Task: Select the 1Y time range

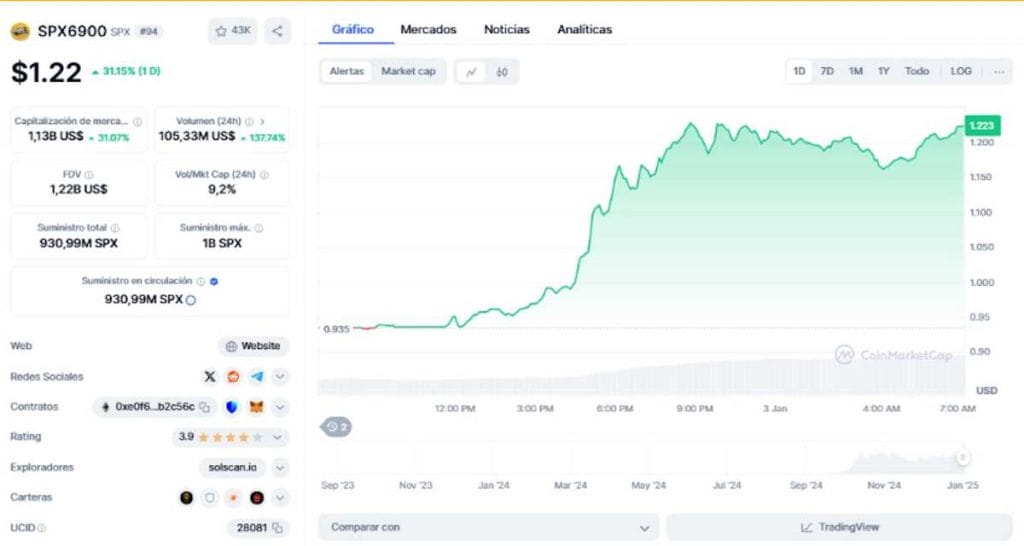Action: (x=884, y=71)
